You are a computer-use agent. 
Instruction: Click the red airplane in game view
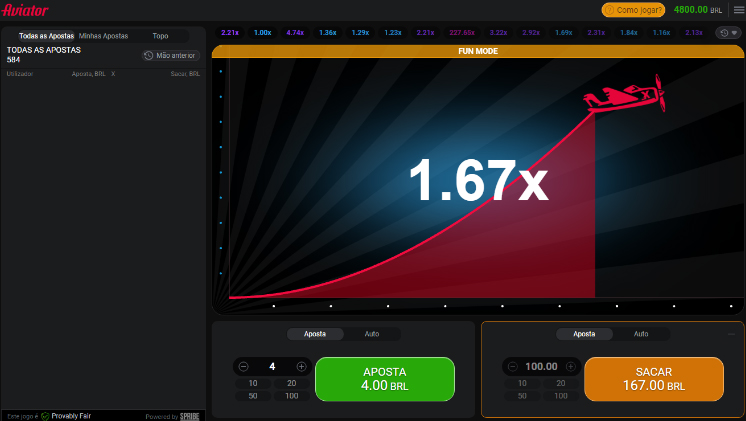coord(625,94)
